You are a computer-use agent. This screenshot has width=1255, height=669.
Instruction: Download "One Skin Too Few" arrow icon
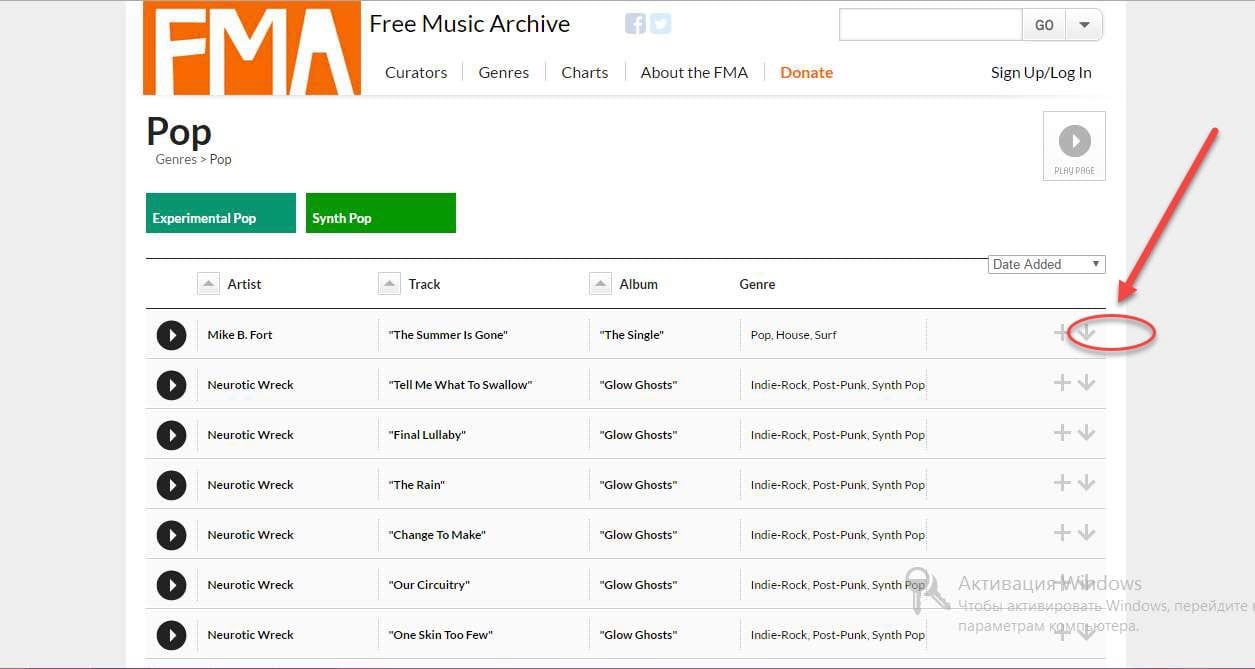pos(1087,633)
